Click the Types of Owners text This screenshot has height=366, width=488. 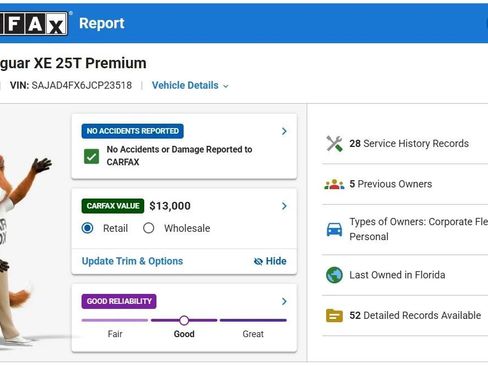point(419,229)
